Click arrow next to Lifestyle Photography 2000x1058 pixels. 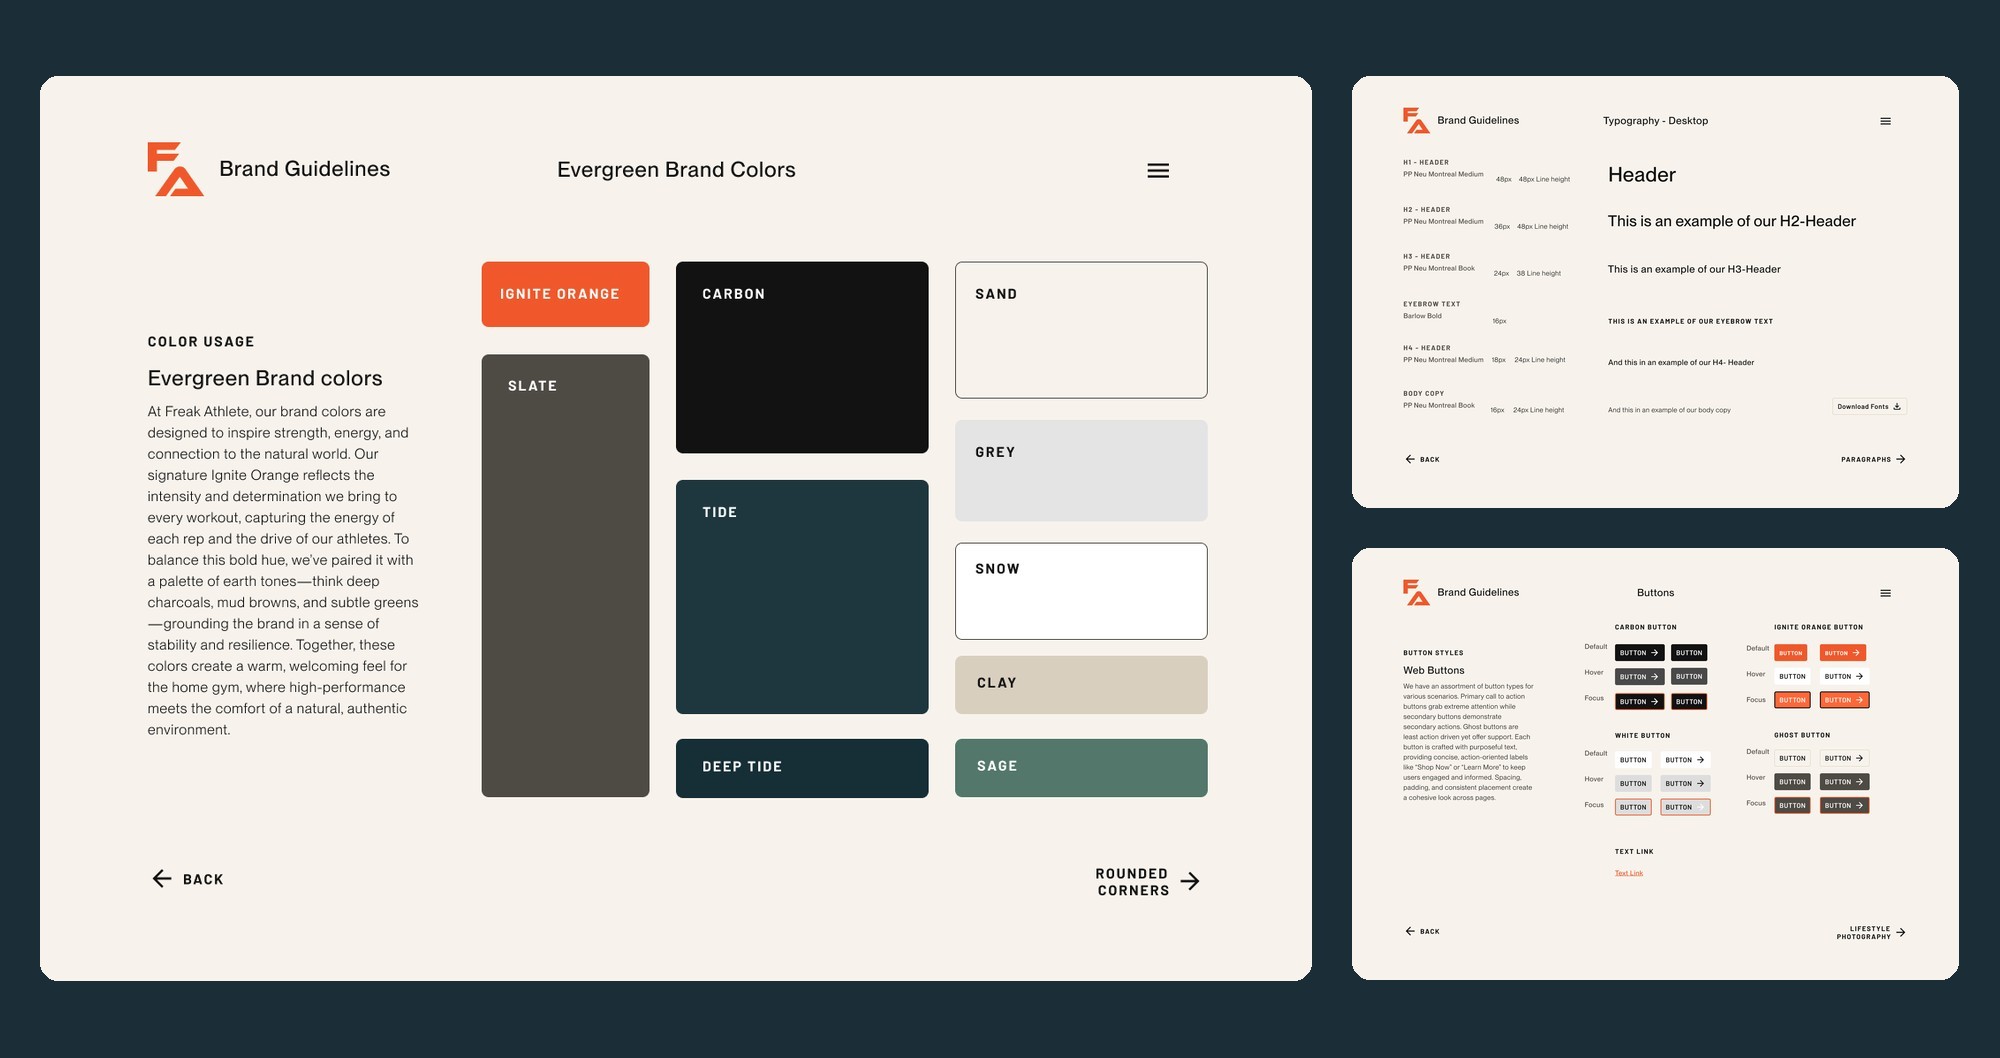[1901, 932]
